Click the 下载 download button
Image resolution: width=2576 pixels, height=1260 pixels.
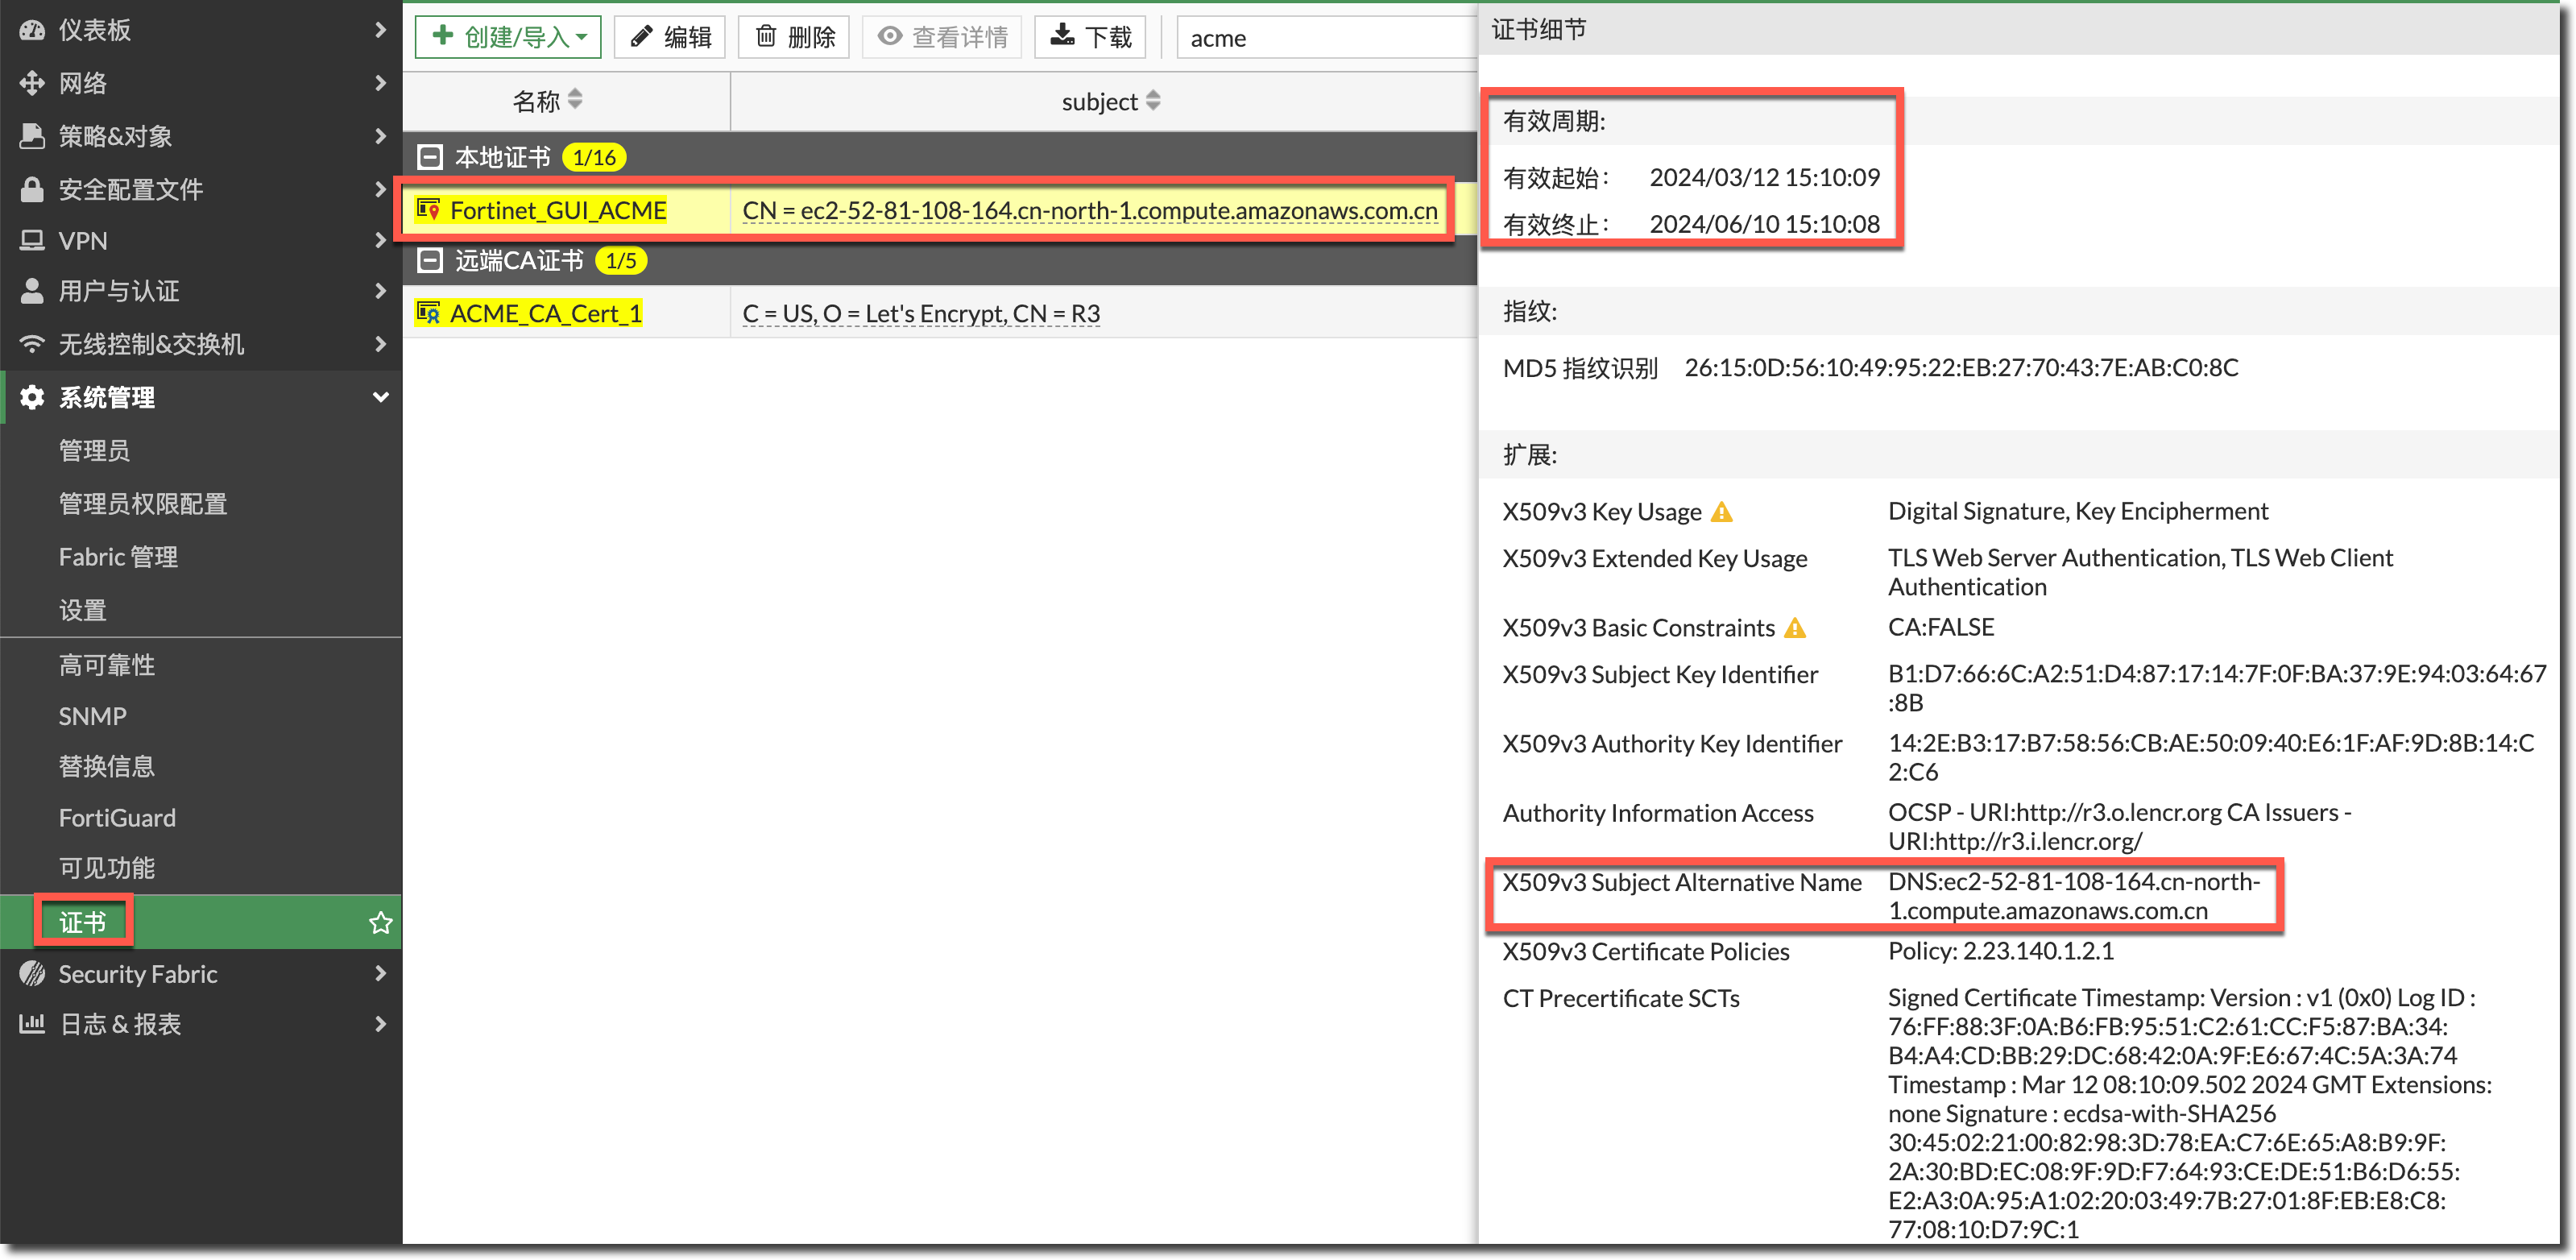click(1090, 38)
